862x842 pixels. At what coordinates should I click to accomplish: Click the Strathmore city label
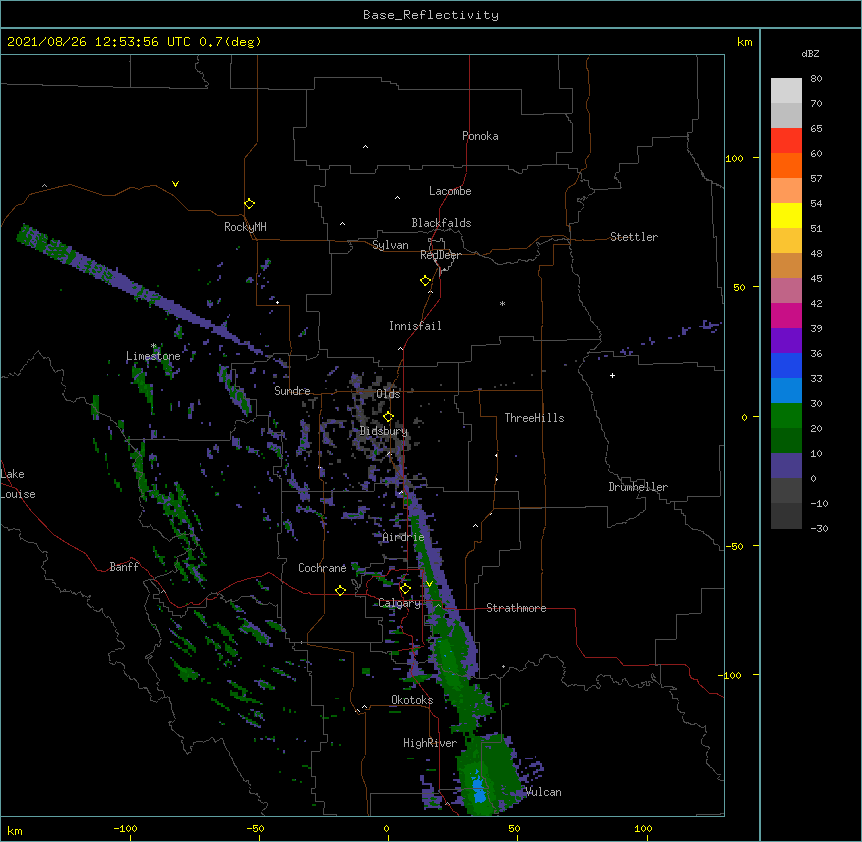point(516,608)
